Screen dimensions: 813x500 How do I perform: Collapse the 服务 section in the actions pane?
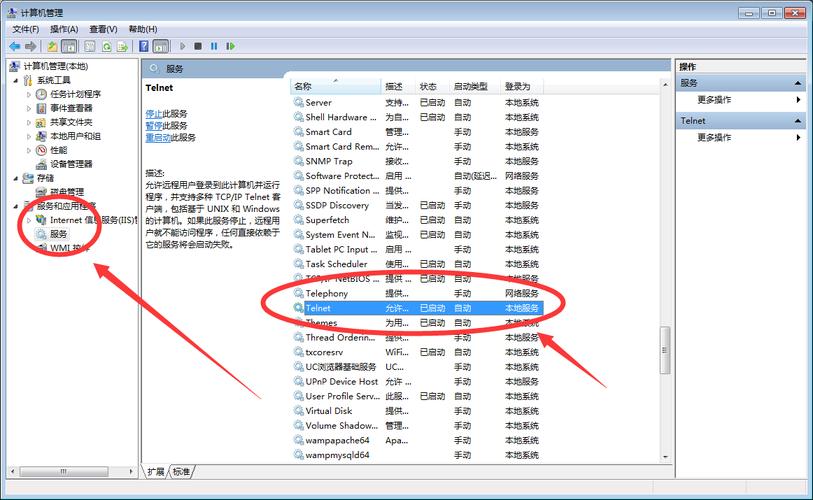[x=797, y=83]
